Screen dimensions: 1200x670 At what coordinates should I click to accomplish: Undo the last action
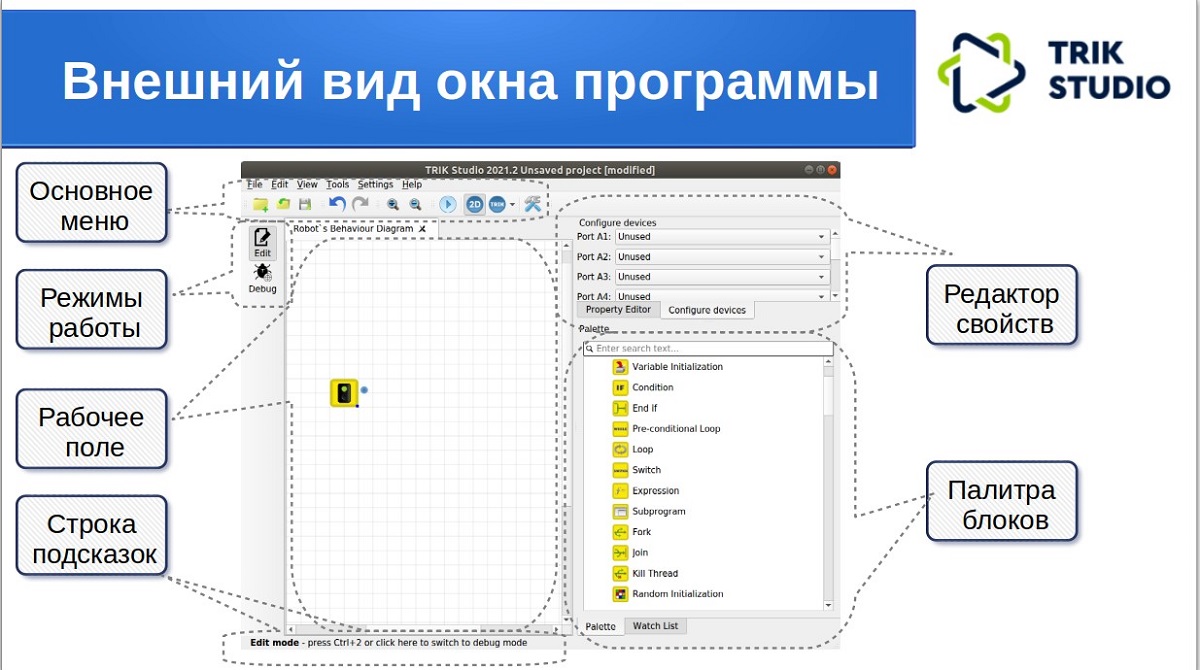click(338, 204)
